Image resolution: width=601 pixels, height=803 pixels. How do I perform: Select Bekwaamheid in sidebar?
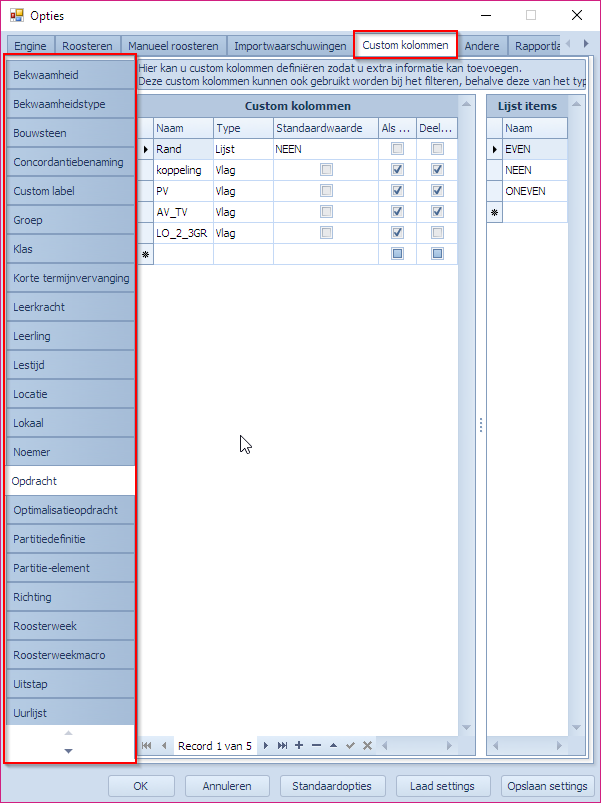(71, 75)
